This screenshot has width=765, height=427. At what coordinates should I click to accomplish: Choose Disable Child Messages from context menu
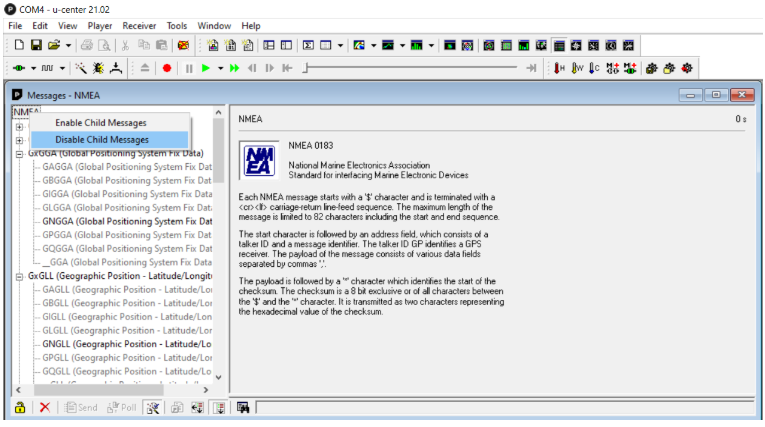(109, 140)
